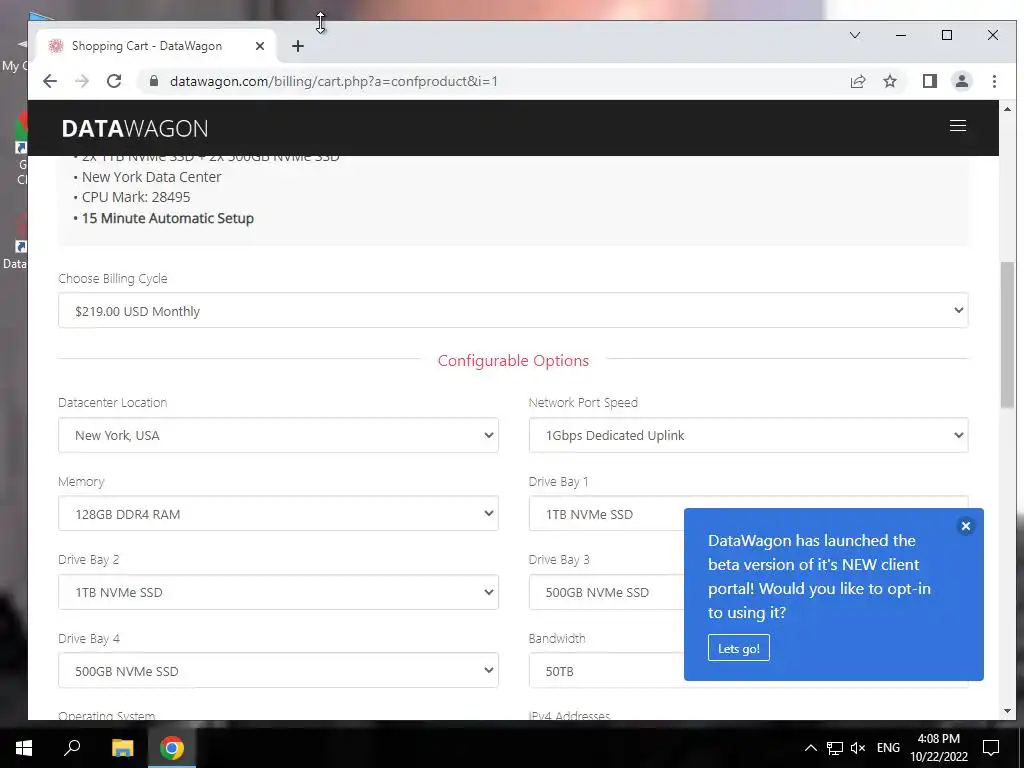Open the Drive Bay 2 dropdown
This screenshot has height=768, width=1024.
pos(278,592)
